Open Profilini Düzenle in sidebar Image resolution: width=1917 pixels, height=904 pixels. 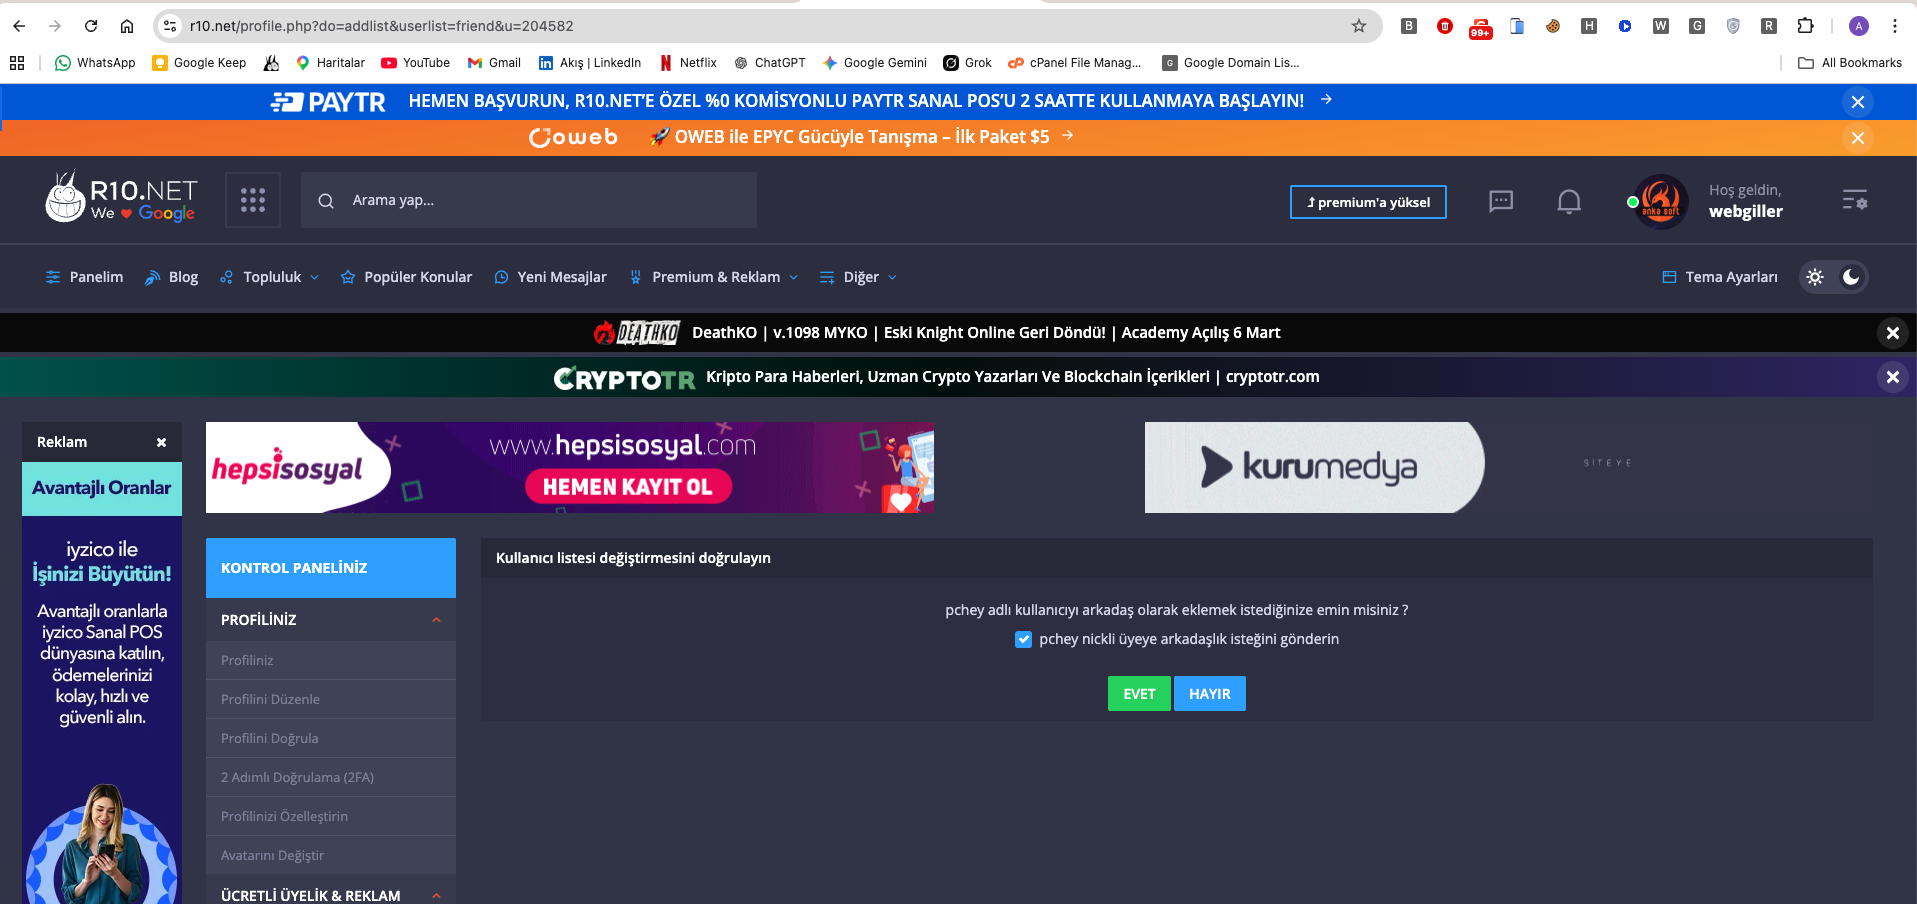[331, 699]
